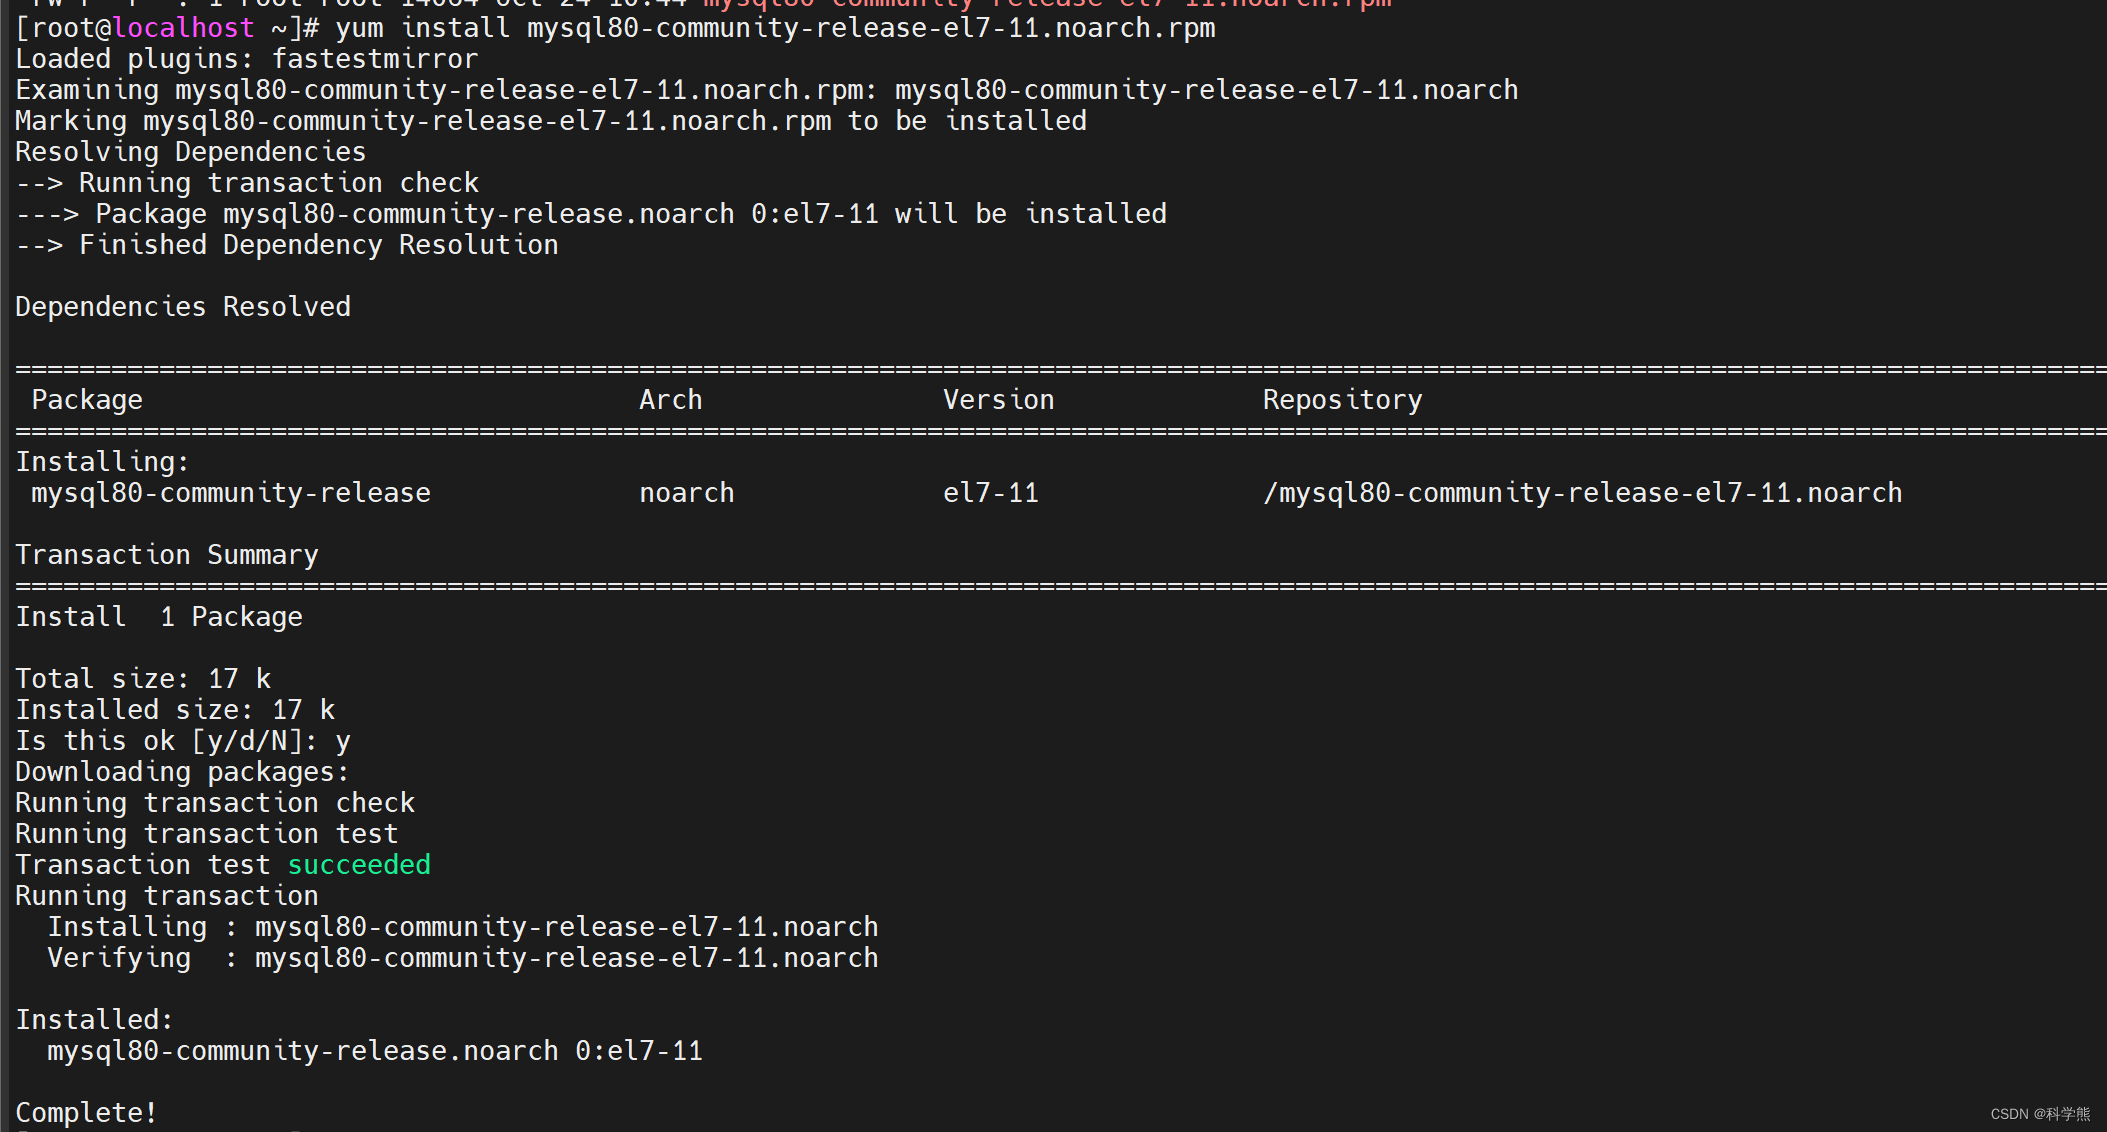The image size is (2107, 1132).
Task: Click the 'Total size: 17 k' line
Action: [143, 679]
